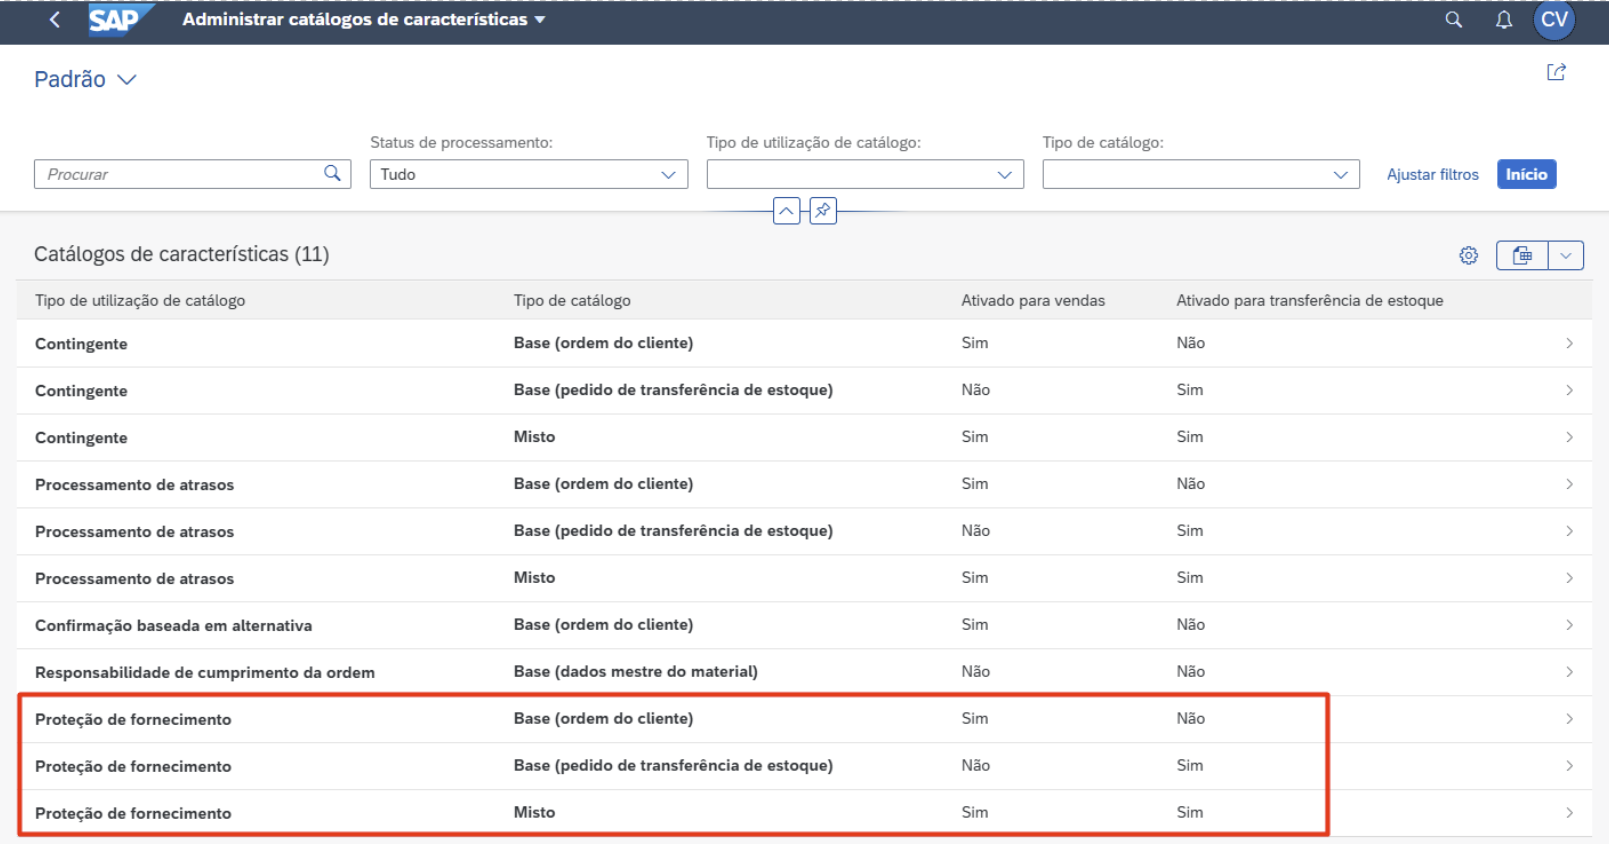Open Processamento de atrasos pedido de transferência arrow
Viewport: 1609px width, 844px height.
click(x=1569, y=531)
